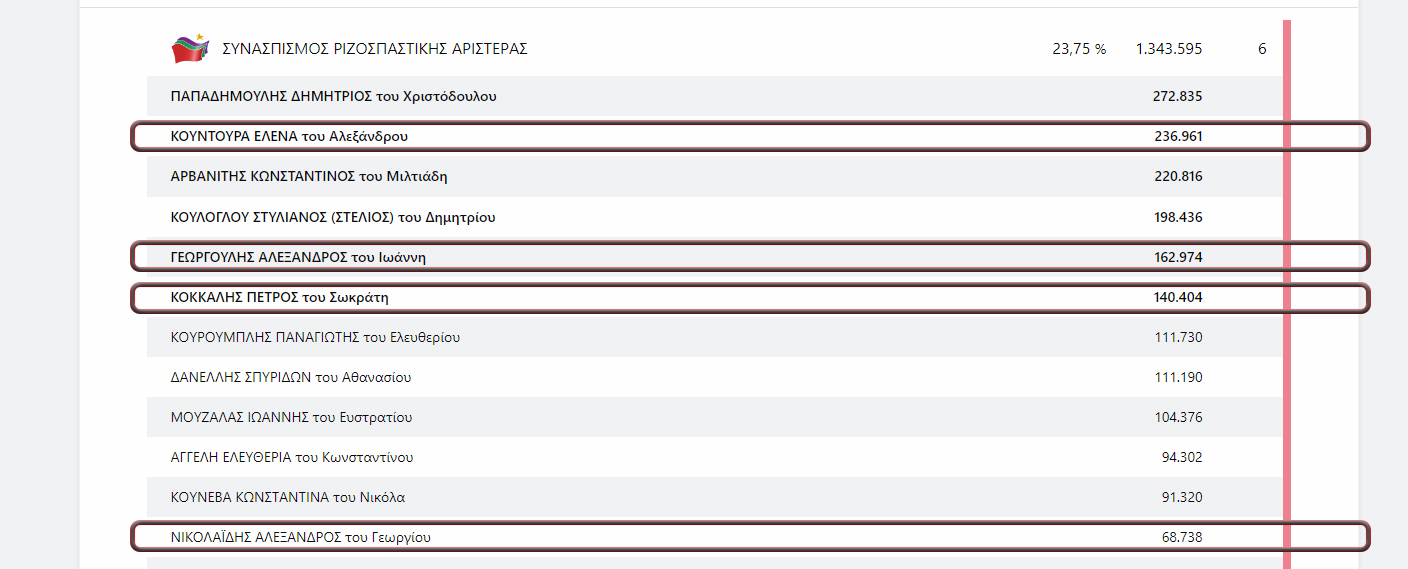The height and width of the screenshot is (569, 1408).
Task: Click the pink vertical party color bar
Action: point(1287,294)
